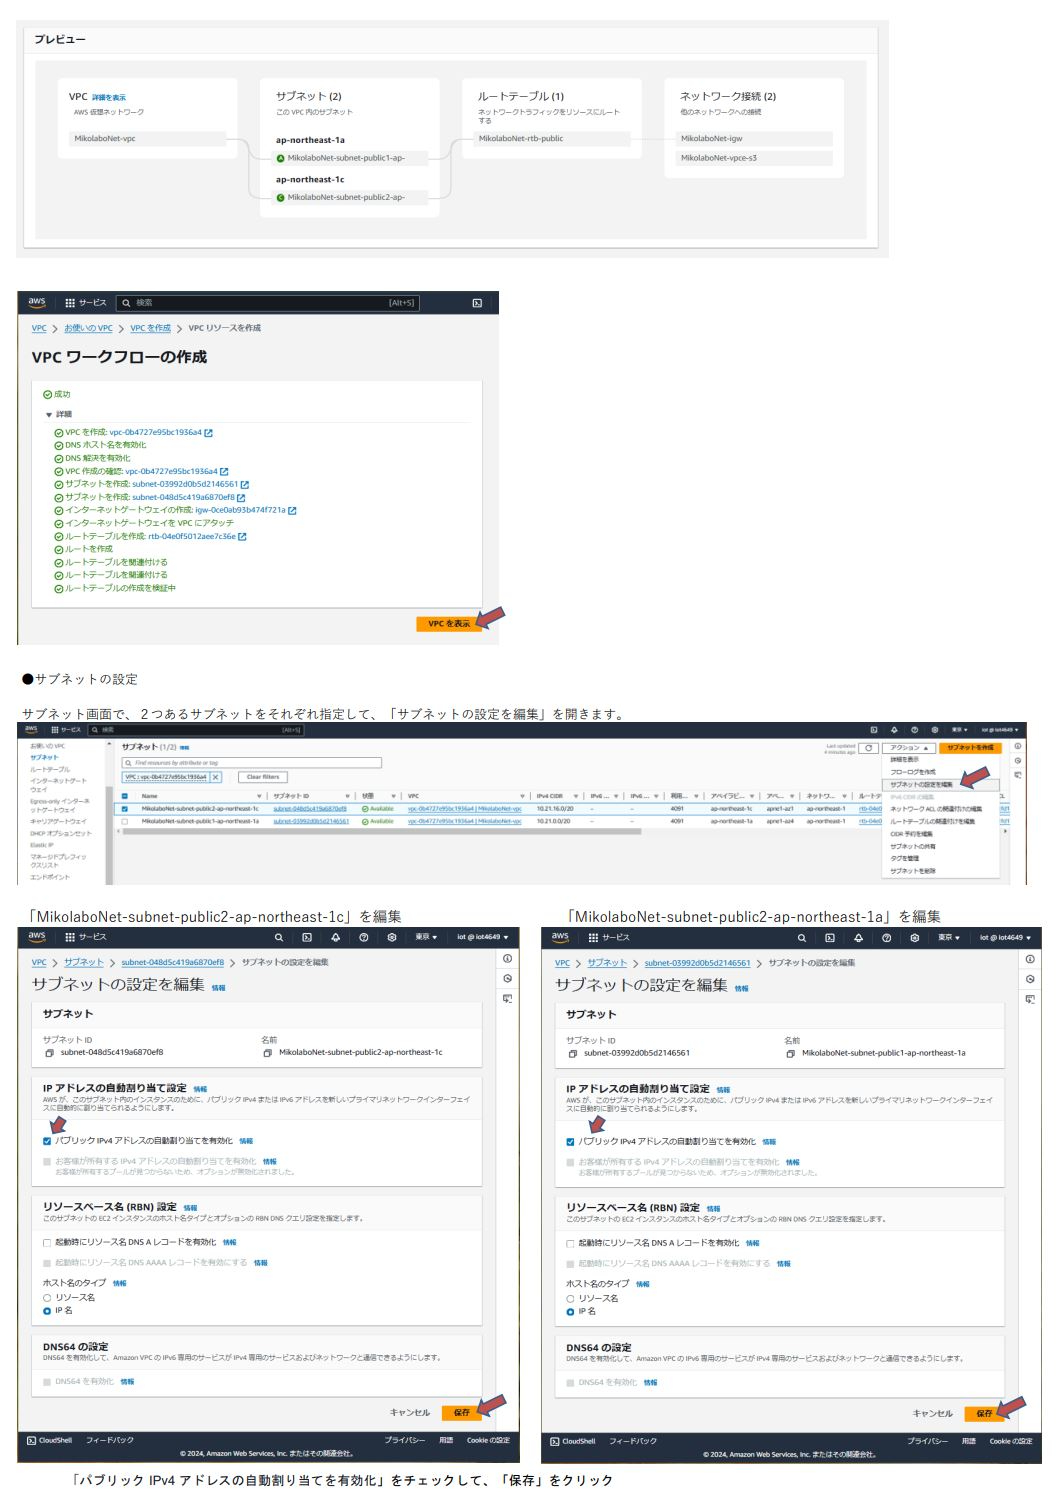Toggle public IPv4 auto-assign checkbox for subnet-03992d0b5d2146561
Screen dimensions: 1057x1505
pos(570,1142)
